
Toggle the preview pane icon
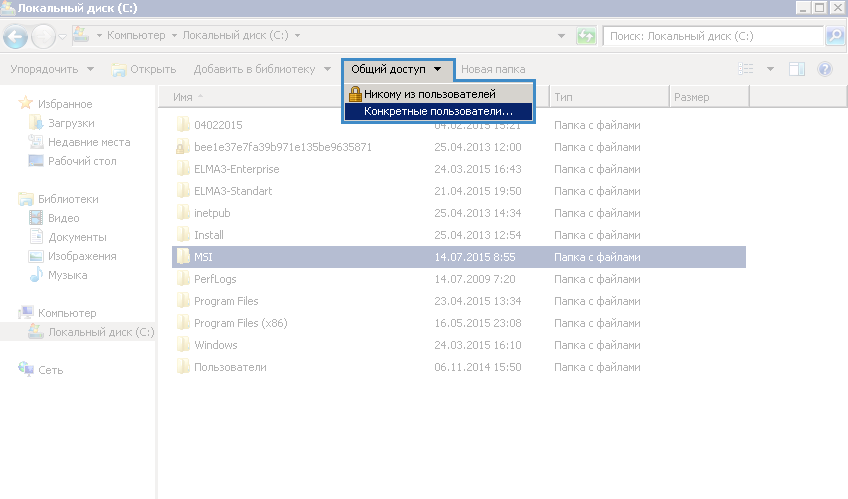(797, 69)
